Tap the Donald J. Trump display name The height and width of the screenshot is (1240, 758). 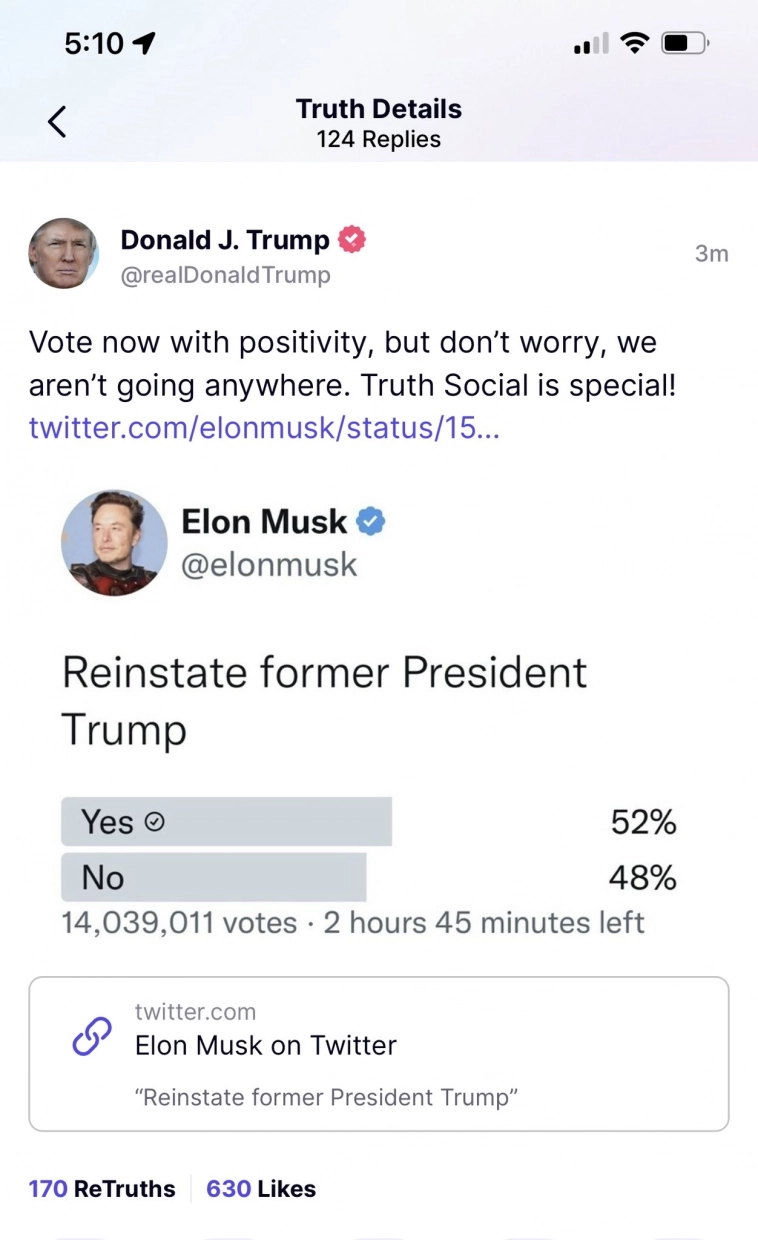pos(225,240)
